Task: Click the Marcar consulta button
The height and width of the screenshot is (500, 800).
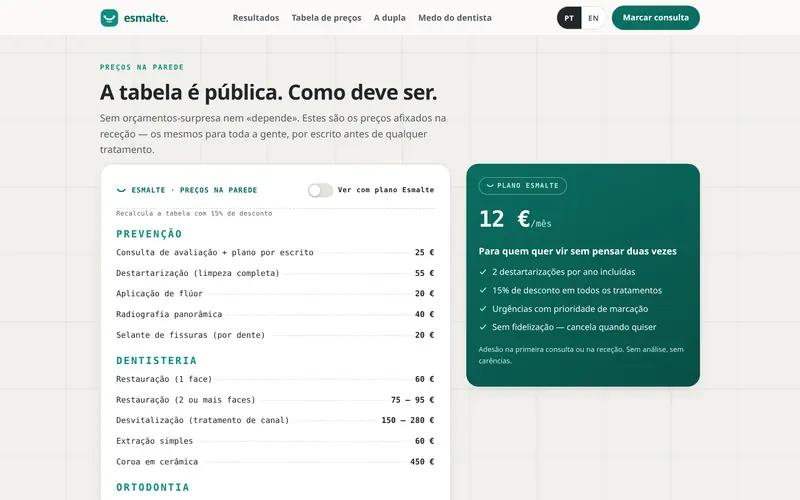Action: click(x=656, y=18)
